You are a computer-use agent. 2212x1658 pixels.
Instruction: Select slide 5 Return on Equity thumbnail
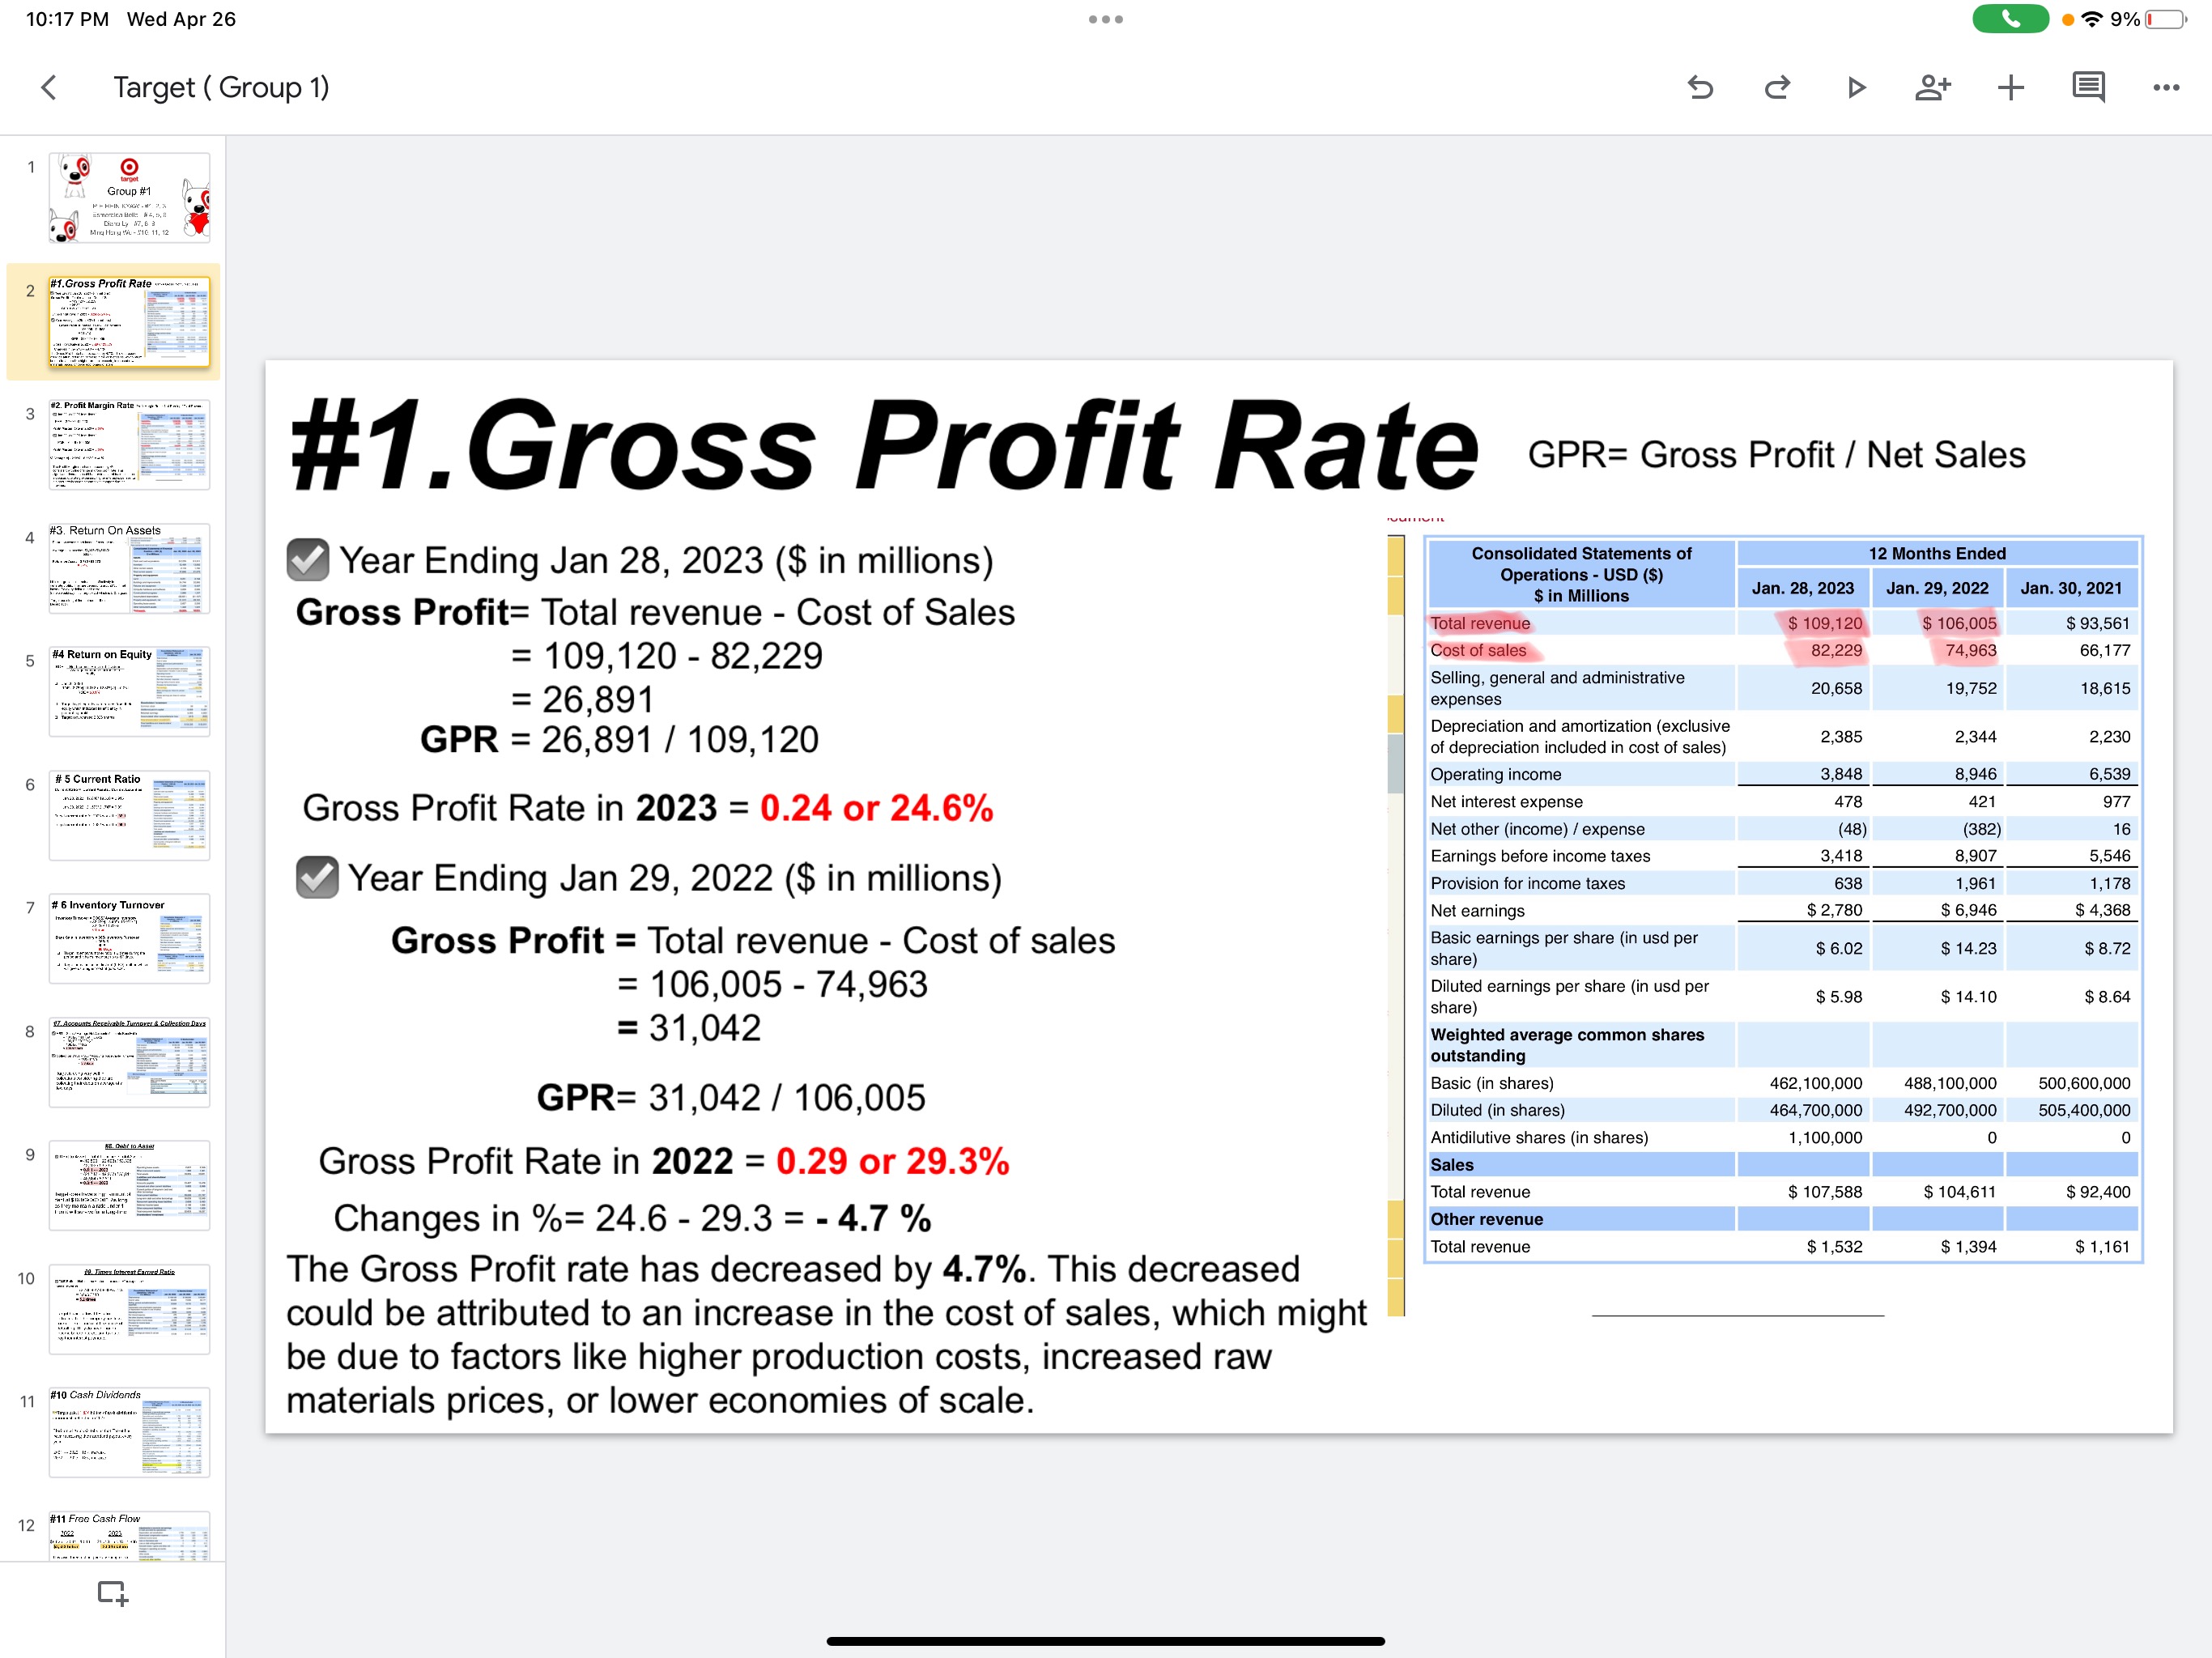129,692
